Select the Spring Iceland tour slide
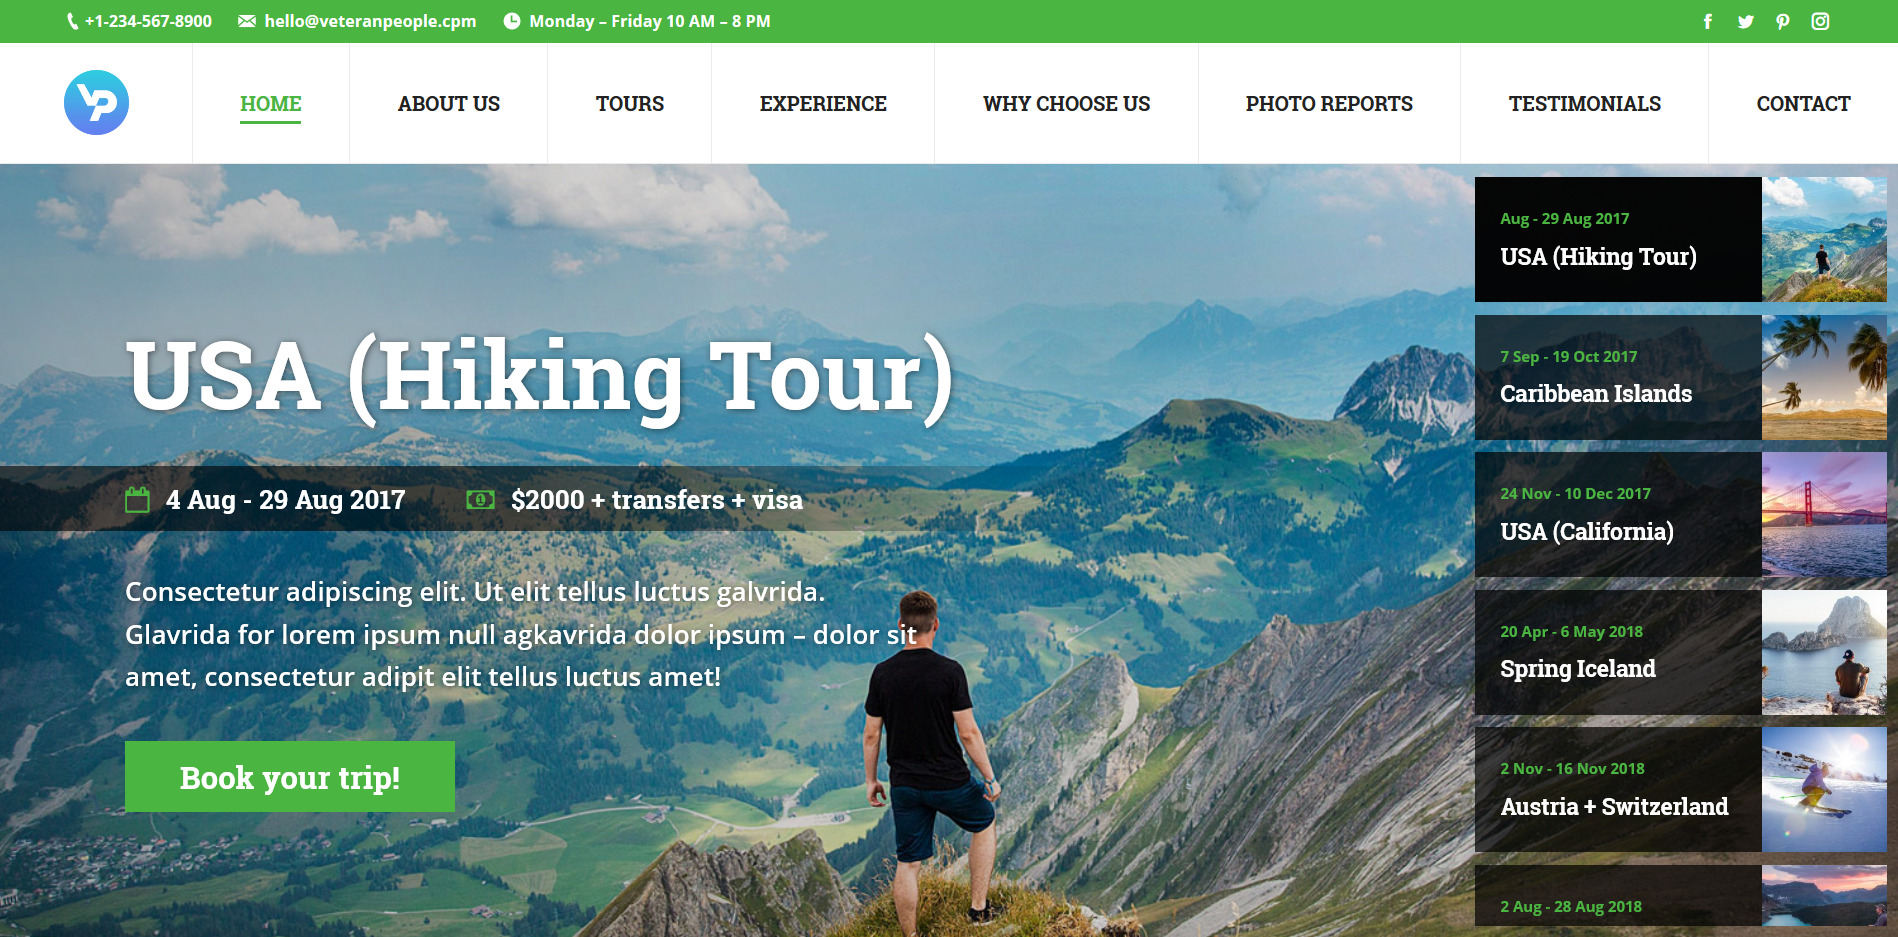This screenshot has width=1898, height=937. [x=1681, y=652]
